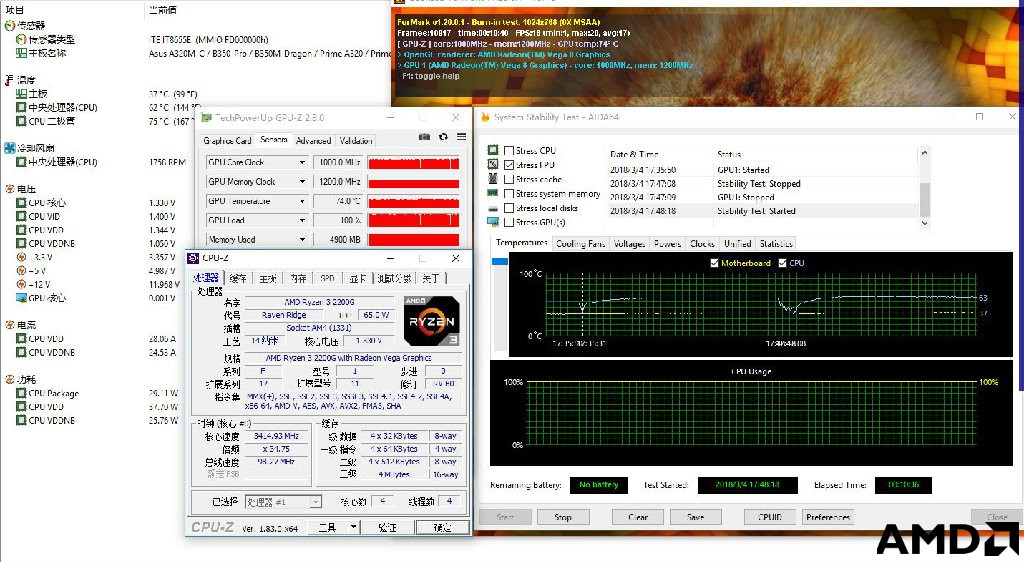The width and height of the screenshot is (1024, 562).
Task: Open the GPU Memory Clock dropdown
Action: [302, 181]
